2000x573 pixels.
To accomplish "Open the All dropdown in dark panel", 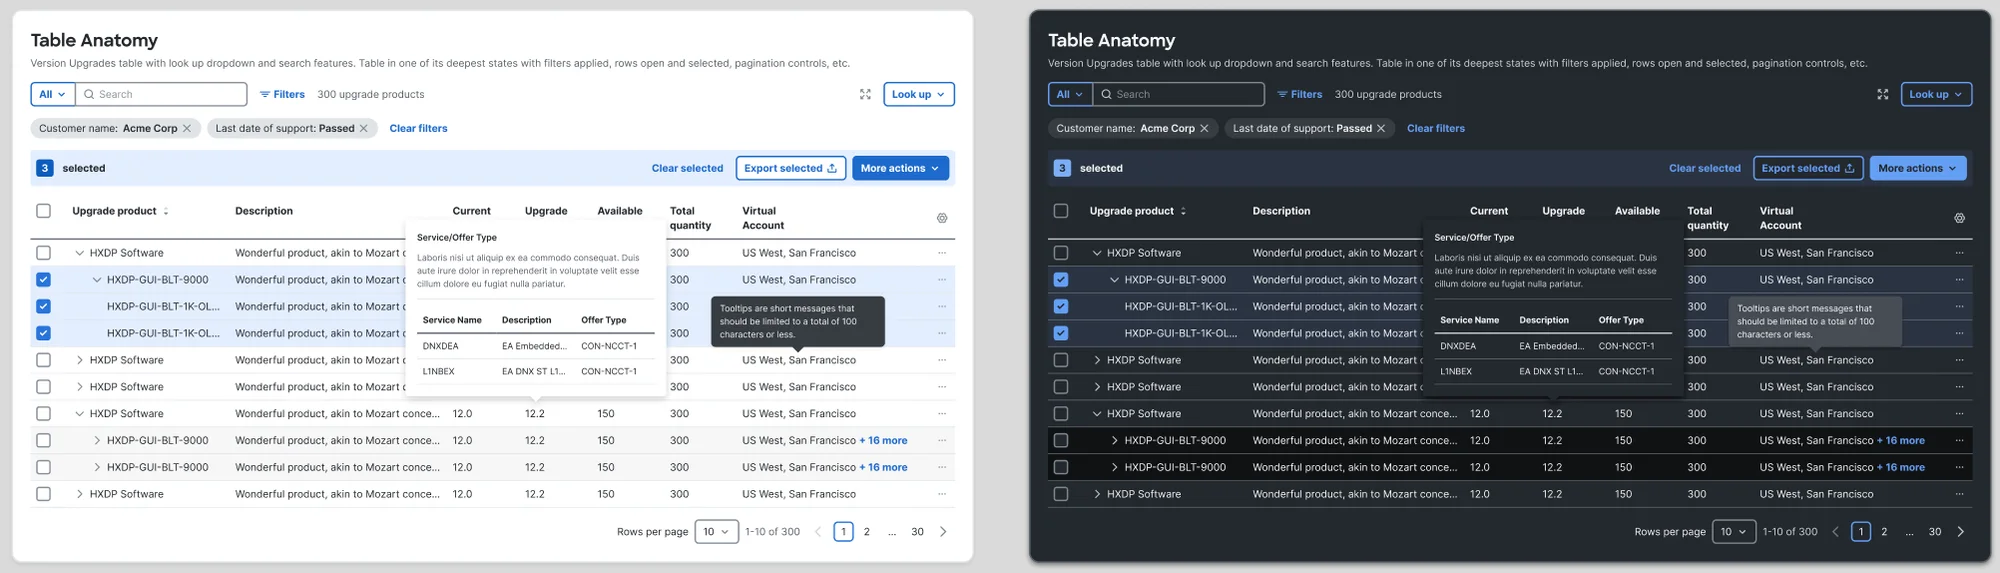I will pos(1070,94).
